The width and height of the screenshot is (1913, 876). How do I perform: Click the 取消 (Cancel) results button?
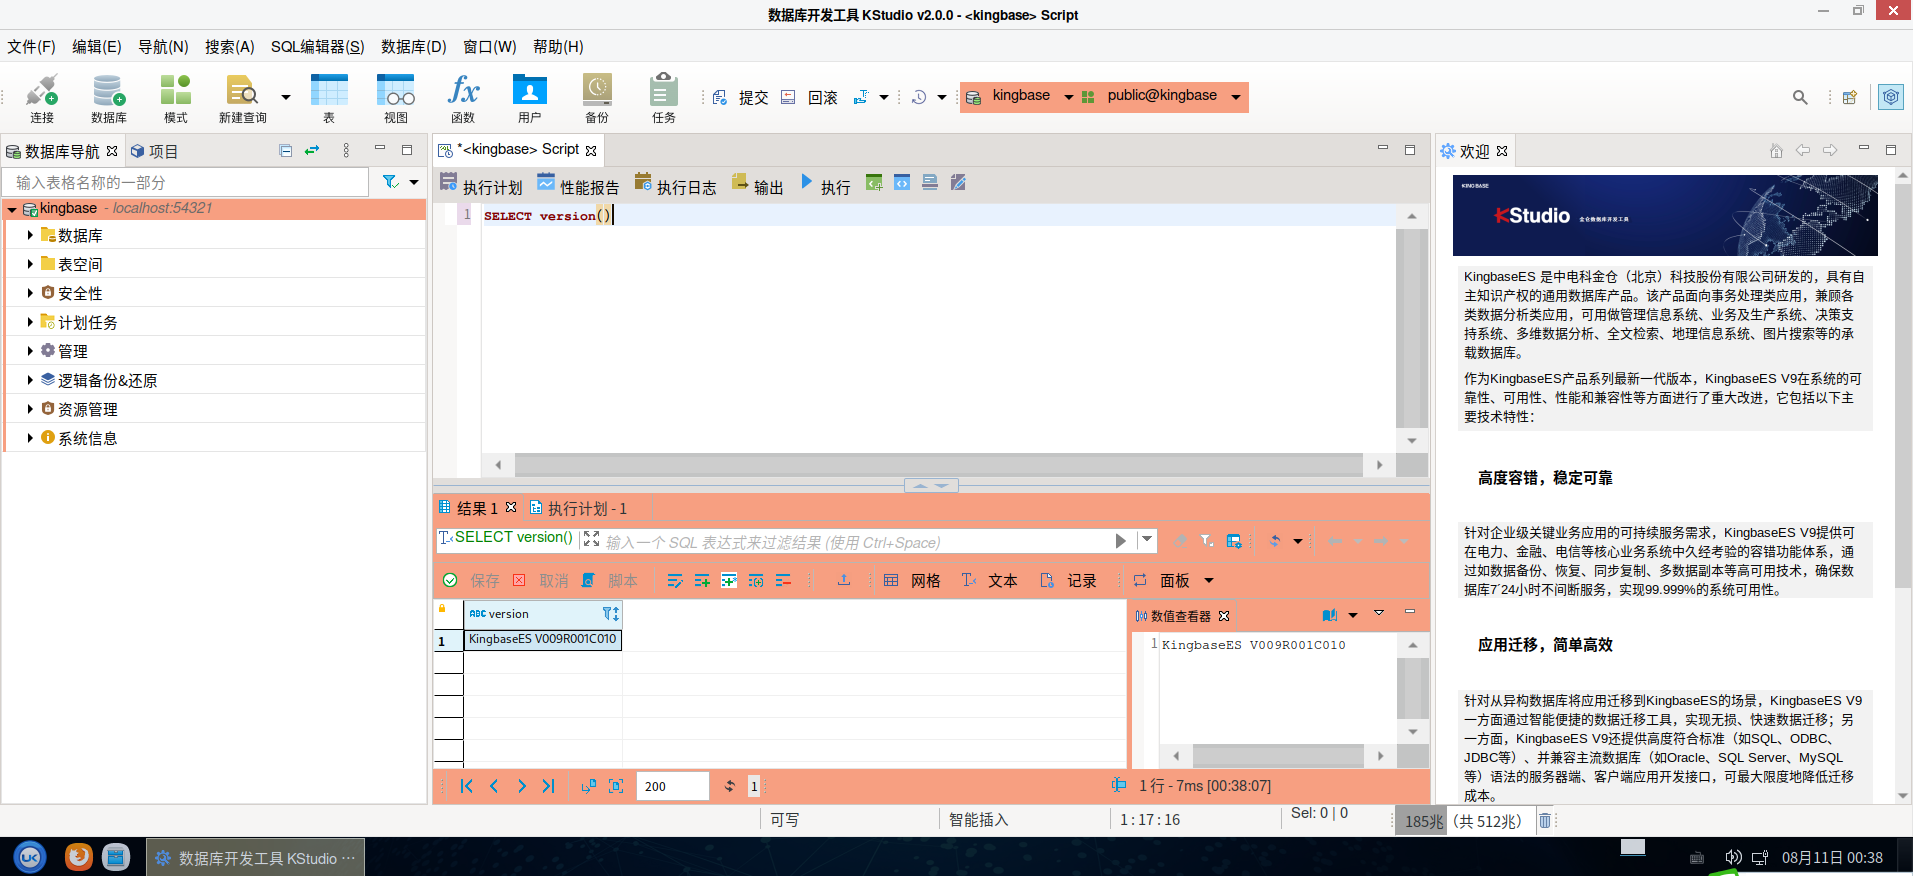pyautogui.click(x=540, y=581)
